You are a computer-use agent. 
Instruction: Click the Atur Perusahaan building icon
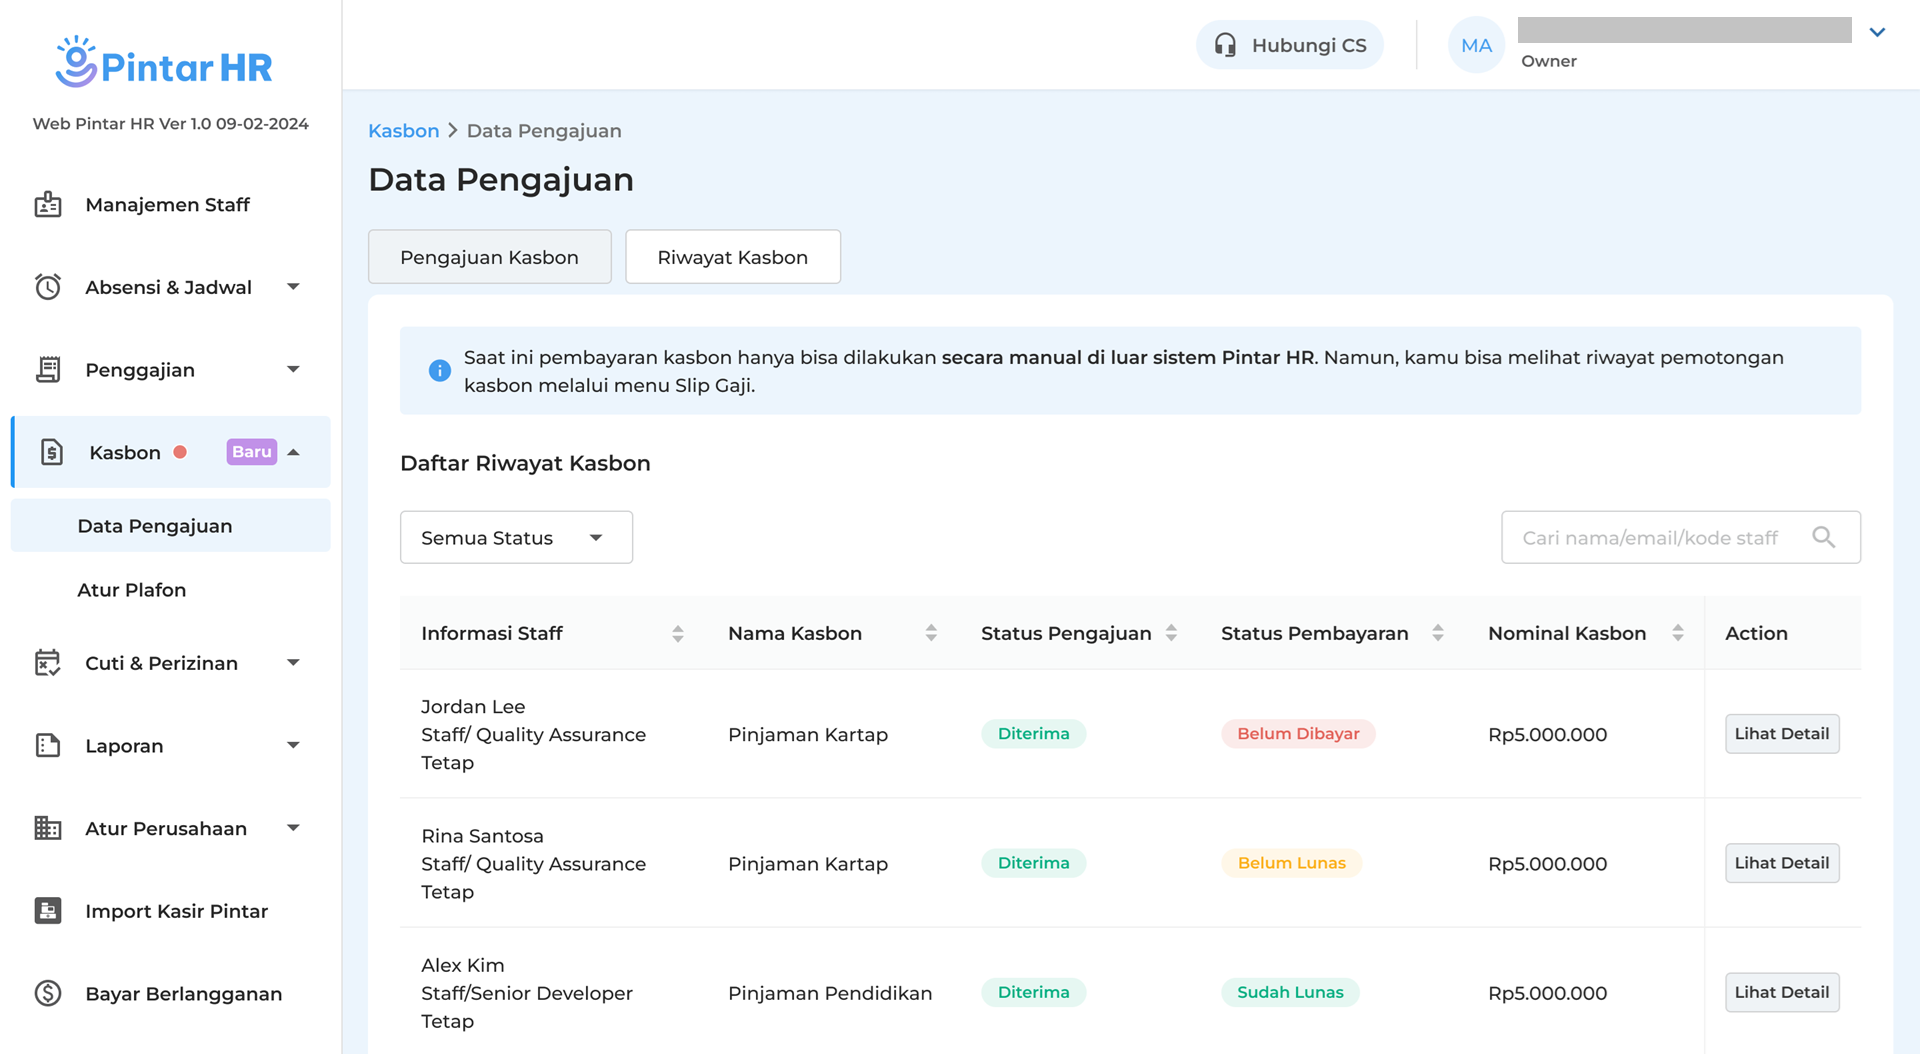pos(48,828)
